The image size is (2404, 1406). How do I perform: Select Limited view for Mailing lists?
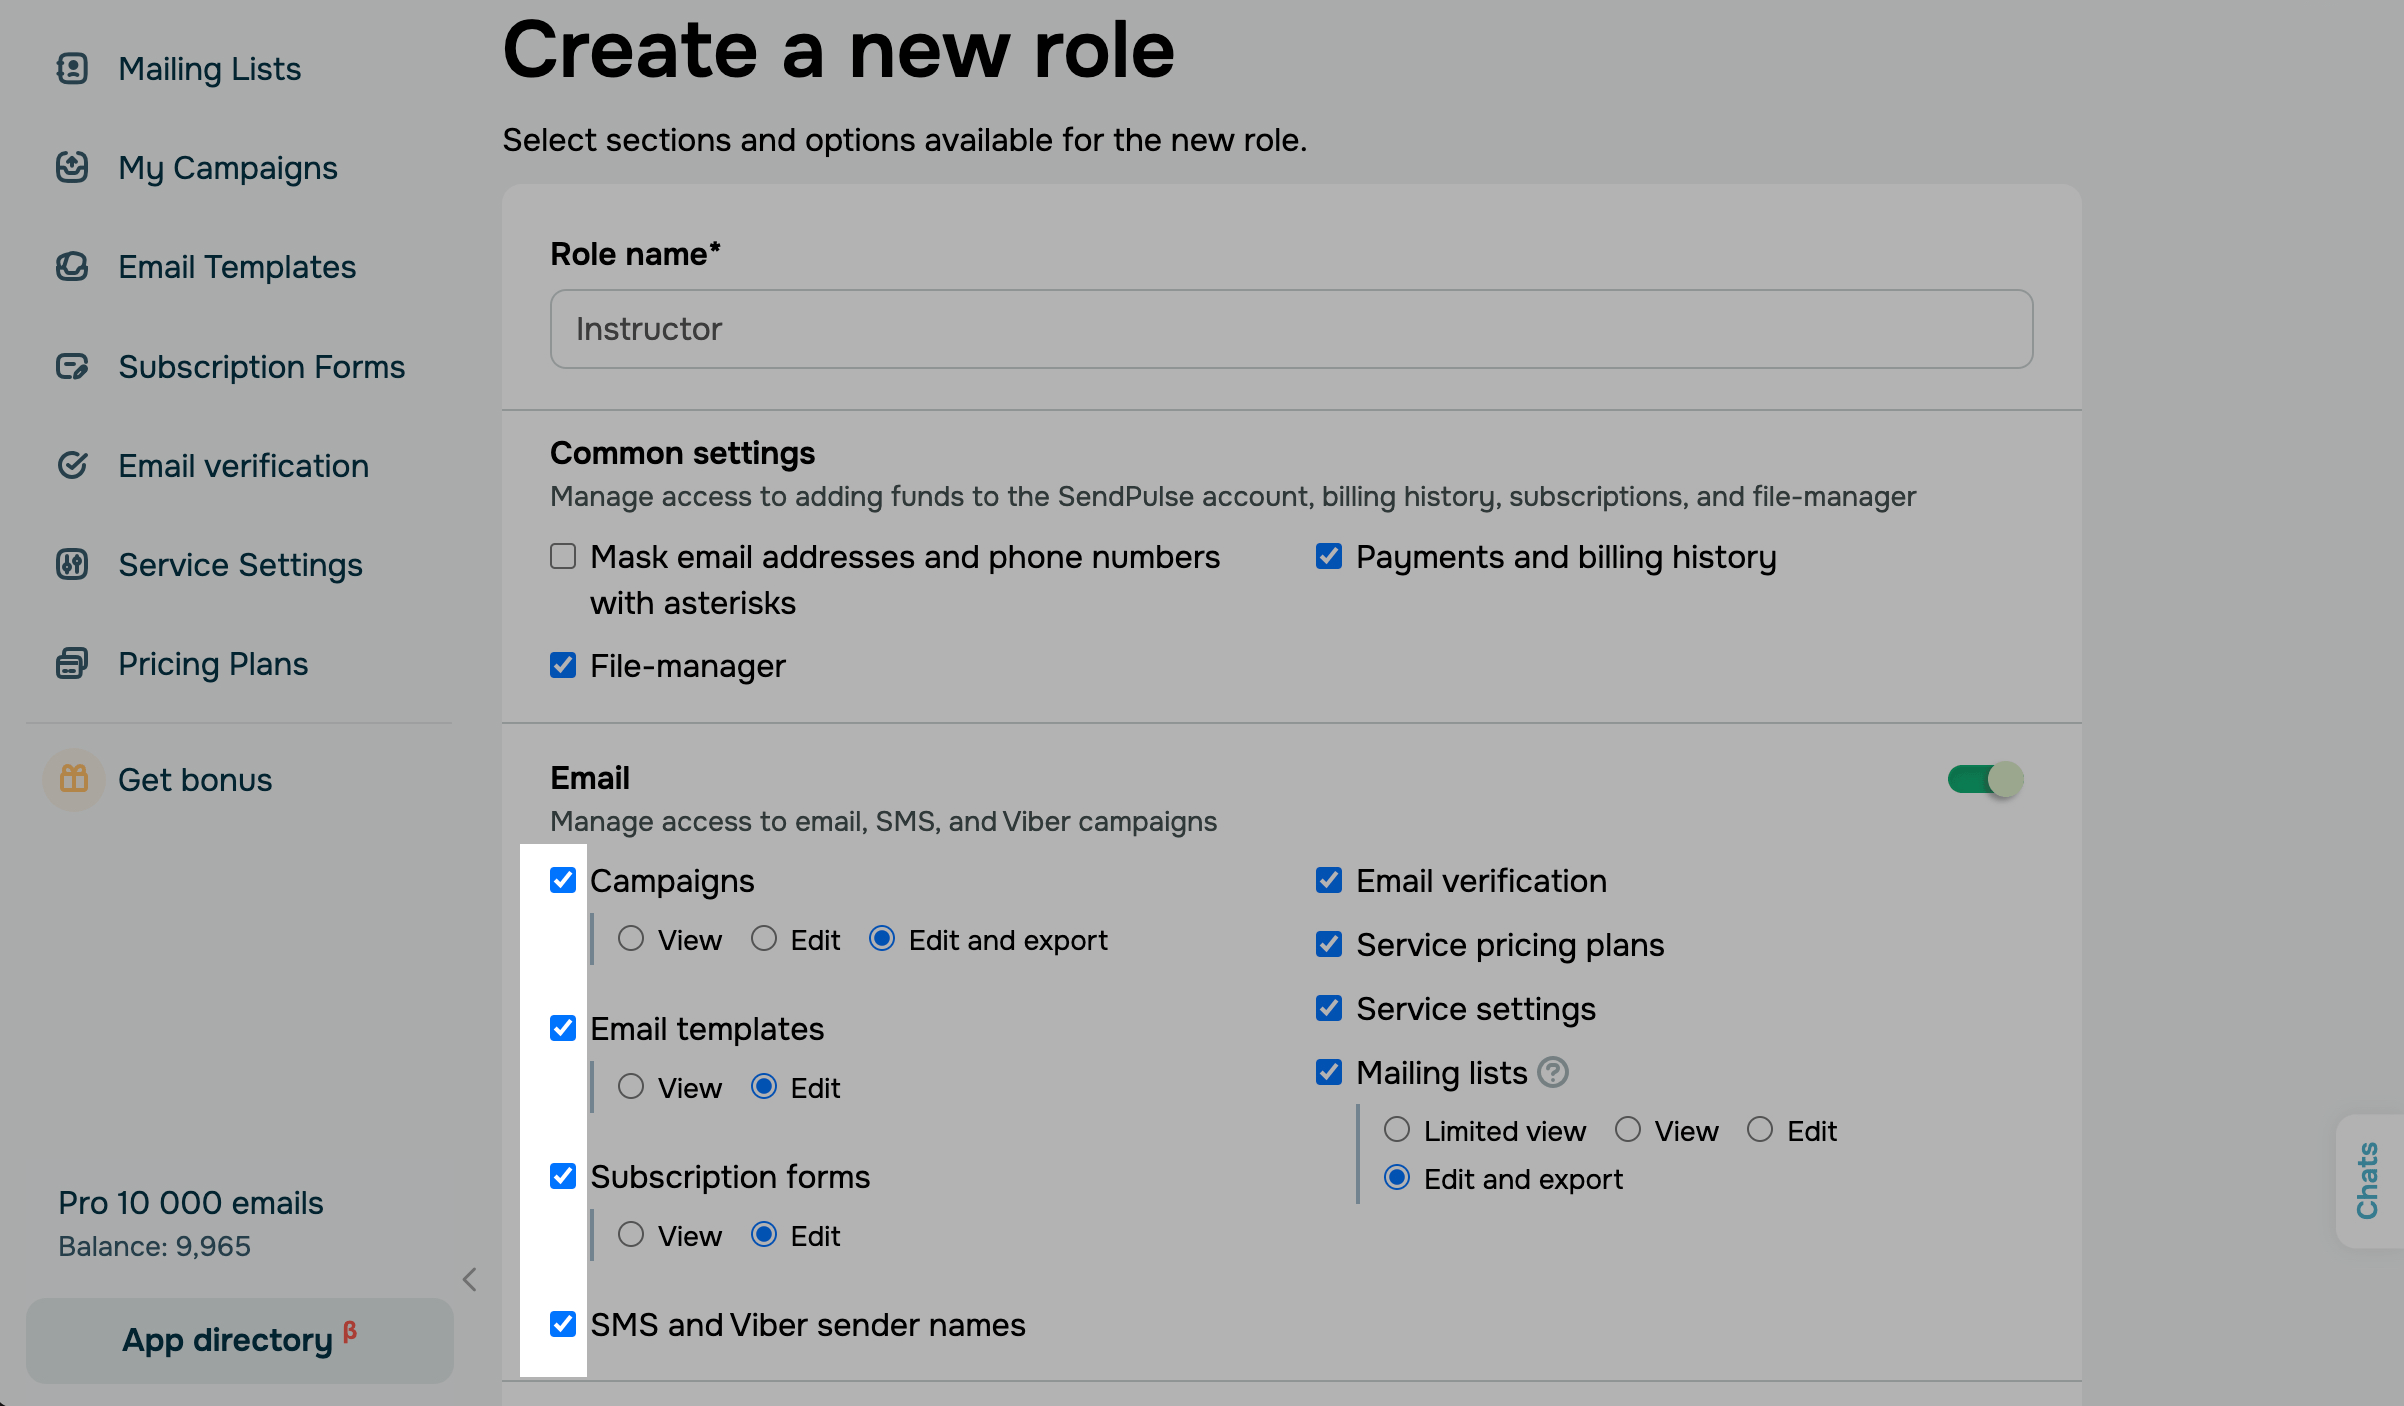pyautogui.click(x=1397, y=1130)
